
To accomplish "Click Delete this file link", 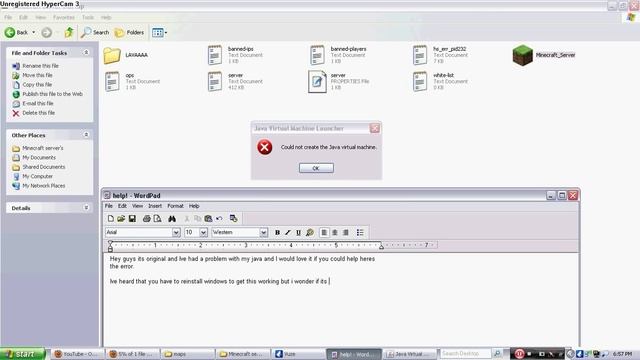I will click(38, 113).
